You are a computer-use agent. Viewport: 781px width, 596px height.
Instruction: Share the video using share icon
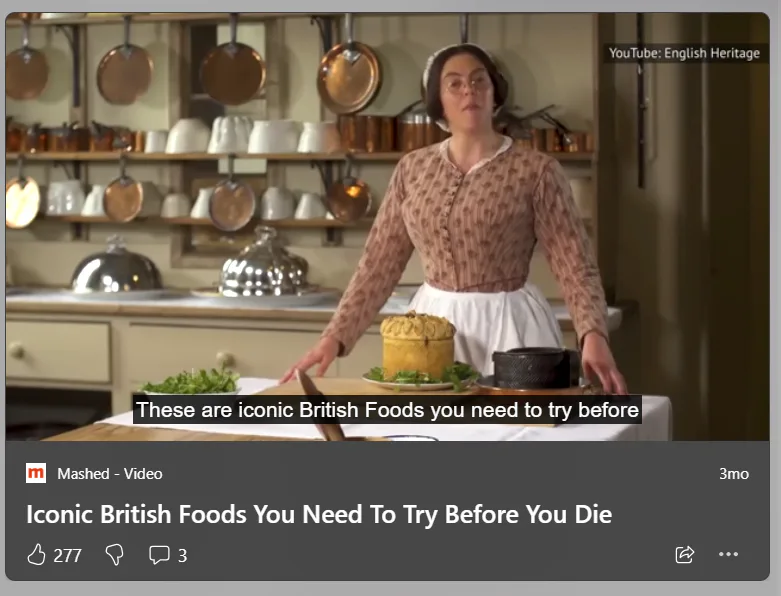pos(684,554)
